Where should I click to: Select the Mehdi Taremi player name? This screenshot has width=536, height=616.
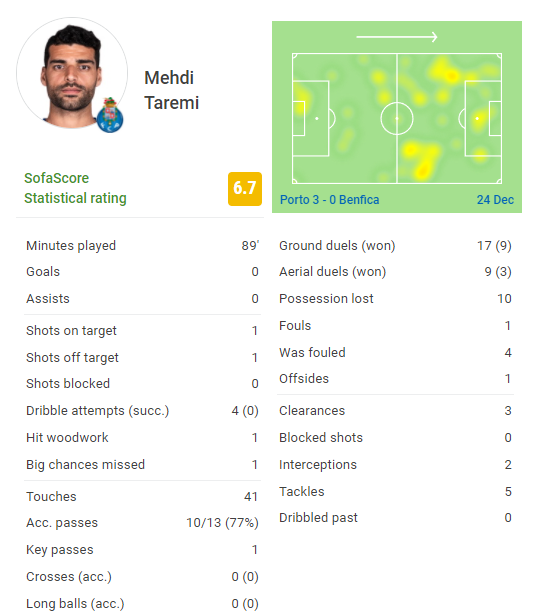coord(172,90)
